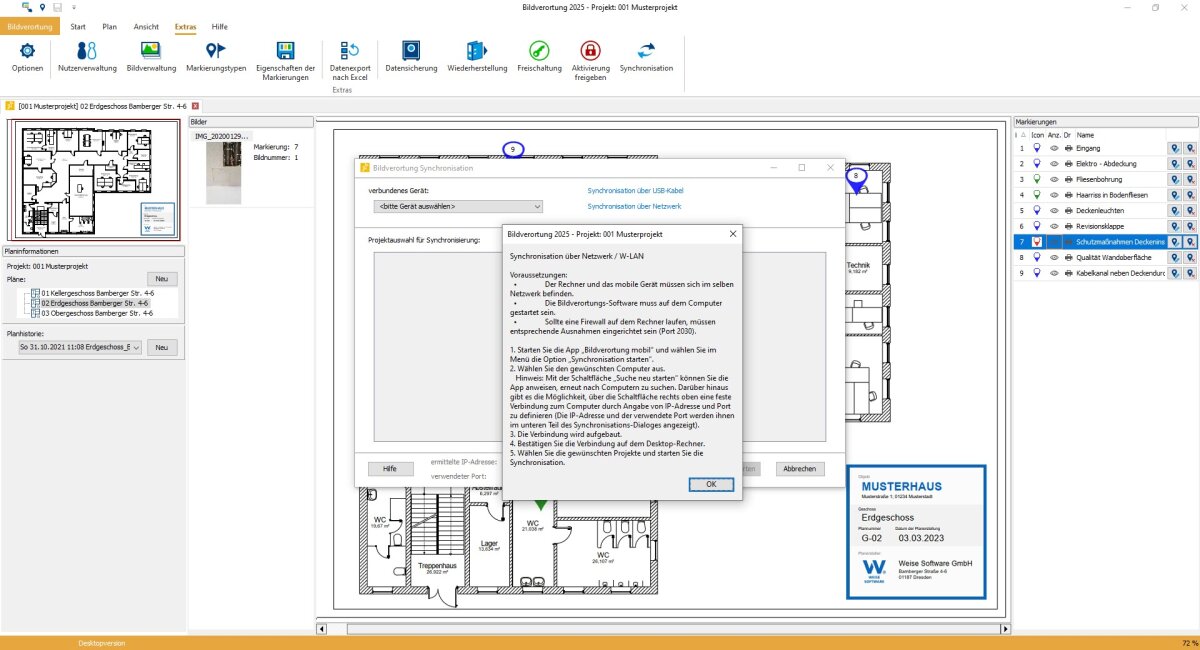
Task: Open the Planhistorie date dropdown
Action: coord(80,347)
